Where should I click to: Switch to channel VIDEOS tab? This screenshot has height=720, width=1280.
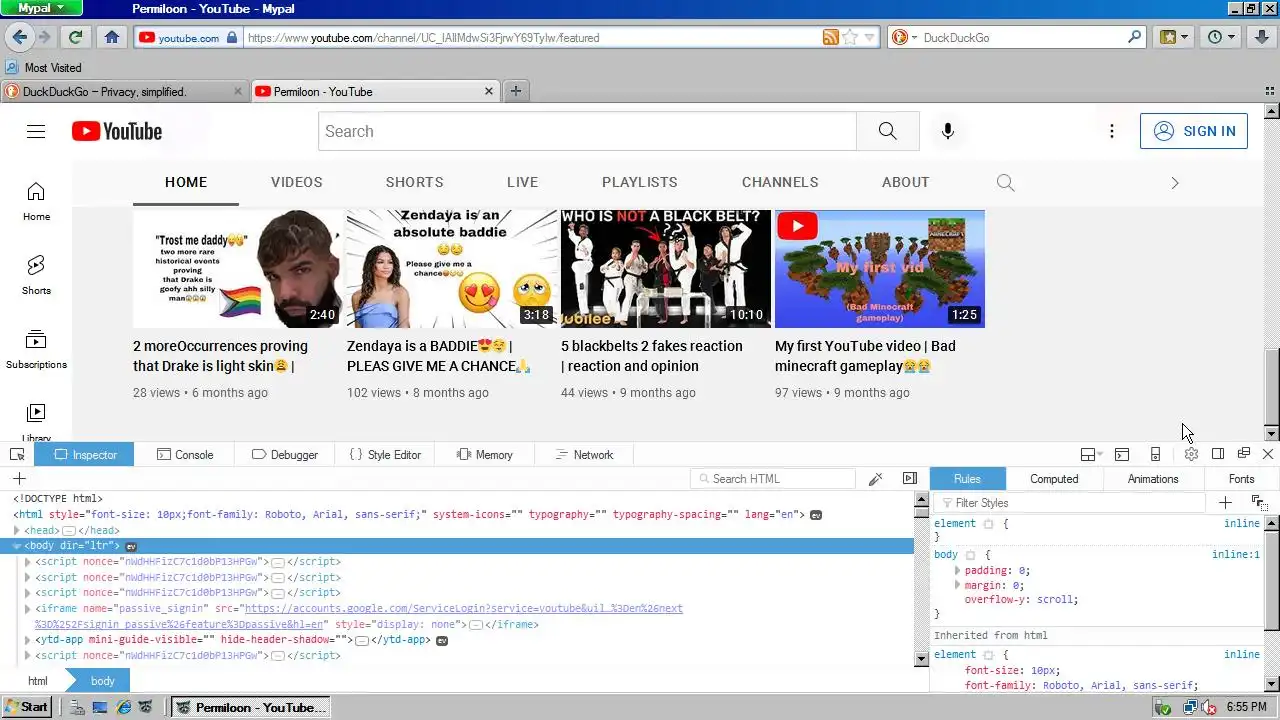296,182
